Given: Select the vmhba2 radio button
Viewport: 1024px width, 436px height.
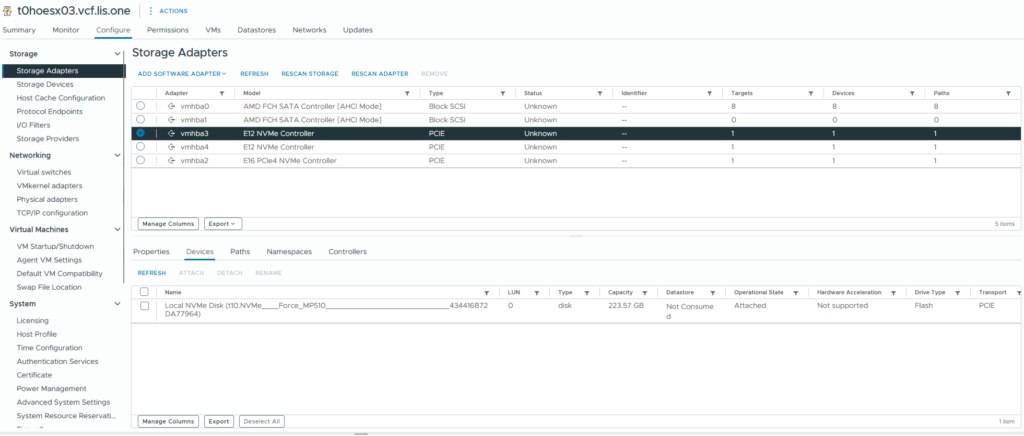Looking at the screenshot, I should click(x=140, y=160).
